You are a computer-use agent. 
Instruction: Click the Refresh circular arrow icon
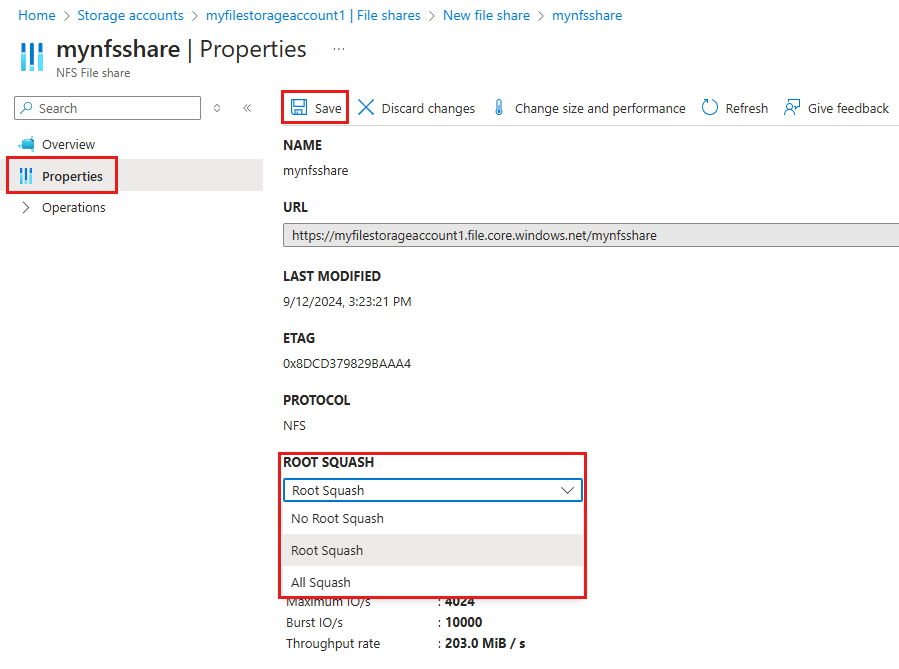click(x=710, y=107)
